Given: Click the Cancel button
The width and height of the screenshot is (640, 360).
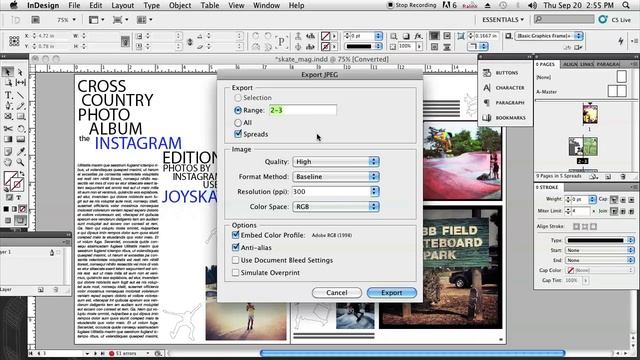Looking at the screenshot, I should point(337,293).
